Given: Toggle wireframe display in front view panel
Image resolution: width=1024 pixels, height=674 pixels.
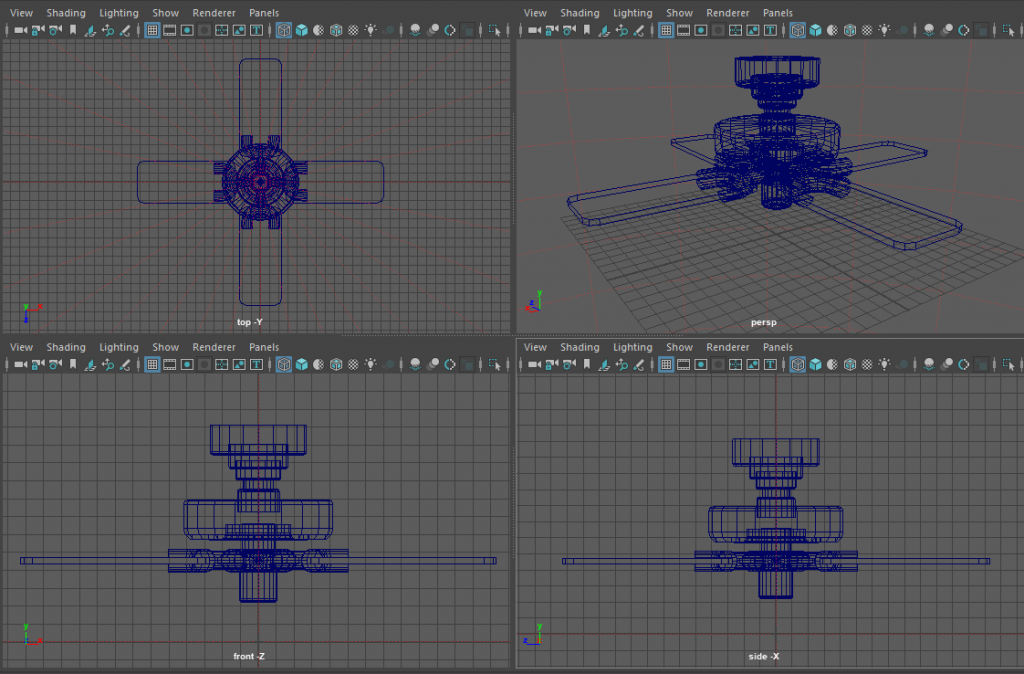Looking at the screenshot, I should pyautogui.click(x=284, y=365).
